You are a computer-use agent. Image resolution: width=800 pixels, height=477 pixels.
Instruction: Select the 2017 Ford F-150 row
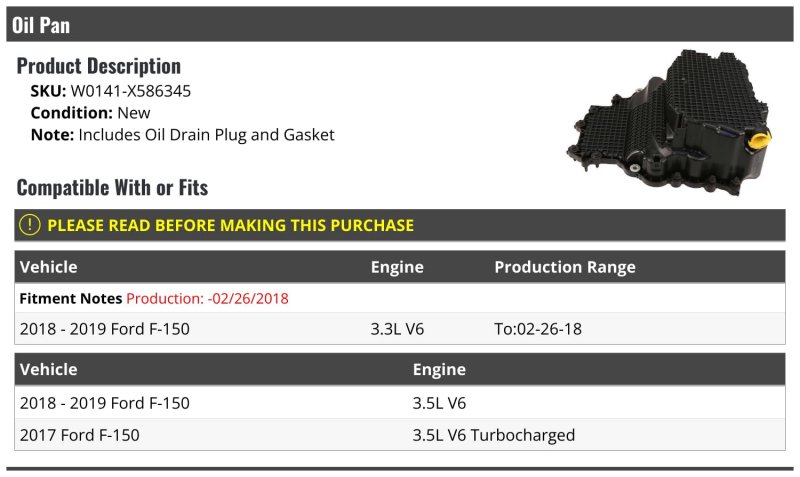(399, 435)
